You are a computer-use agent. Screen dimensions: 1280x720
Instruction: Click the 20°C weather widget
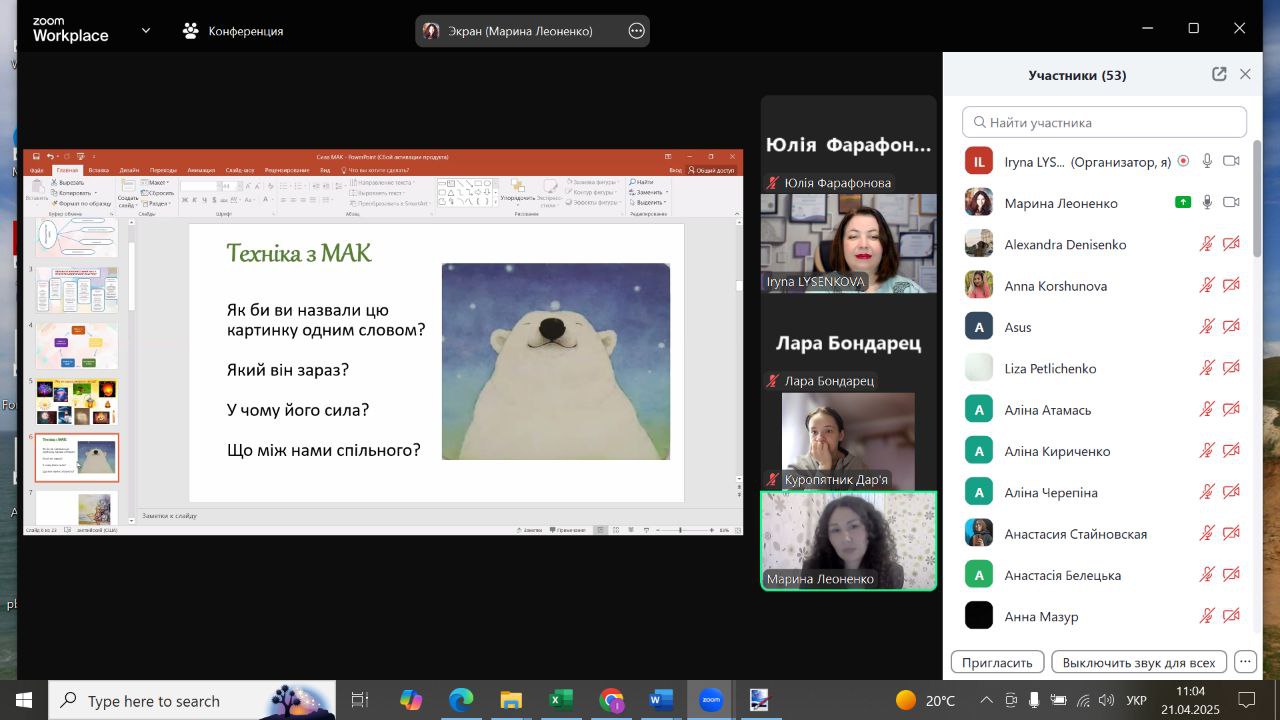coord(925,700)
